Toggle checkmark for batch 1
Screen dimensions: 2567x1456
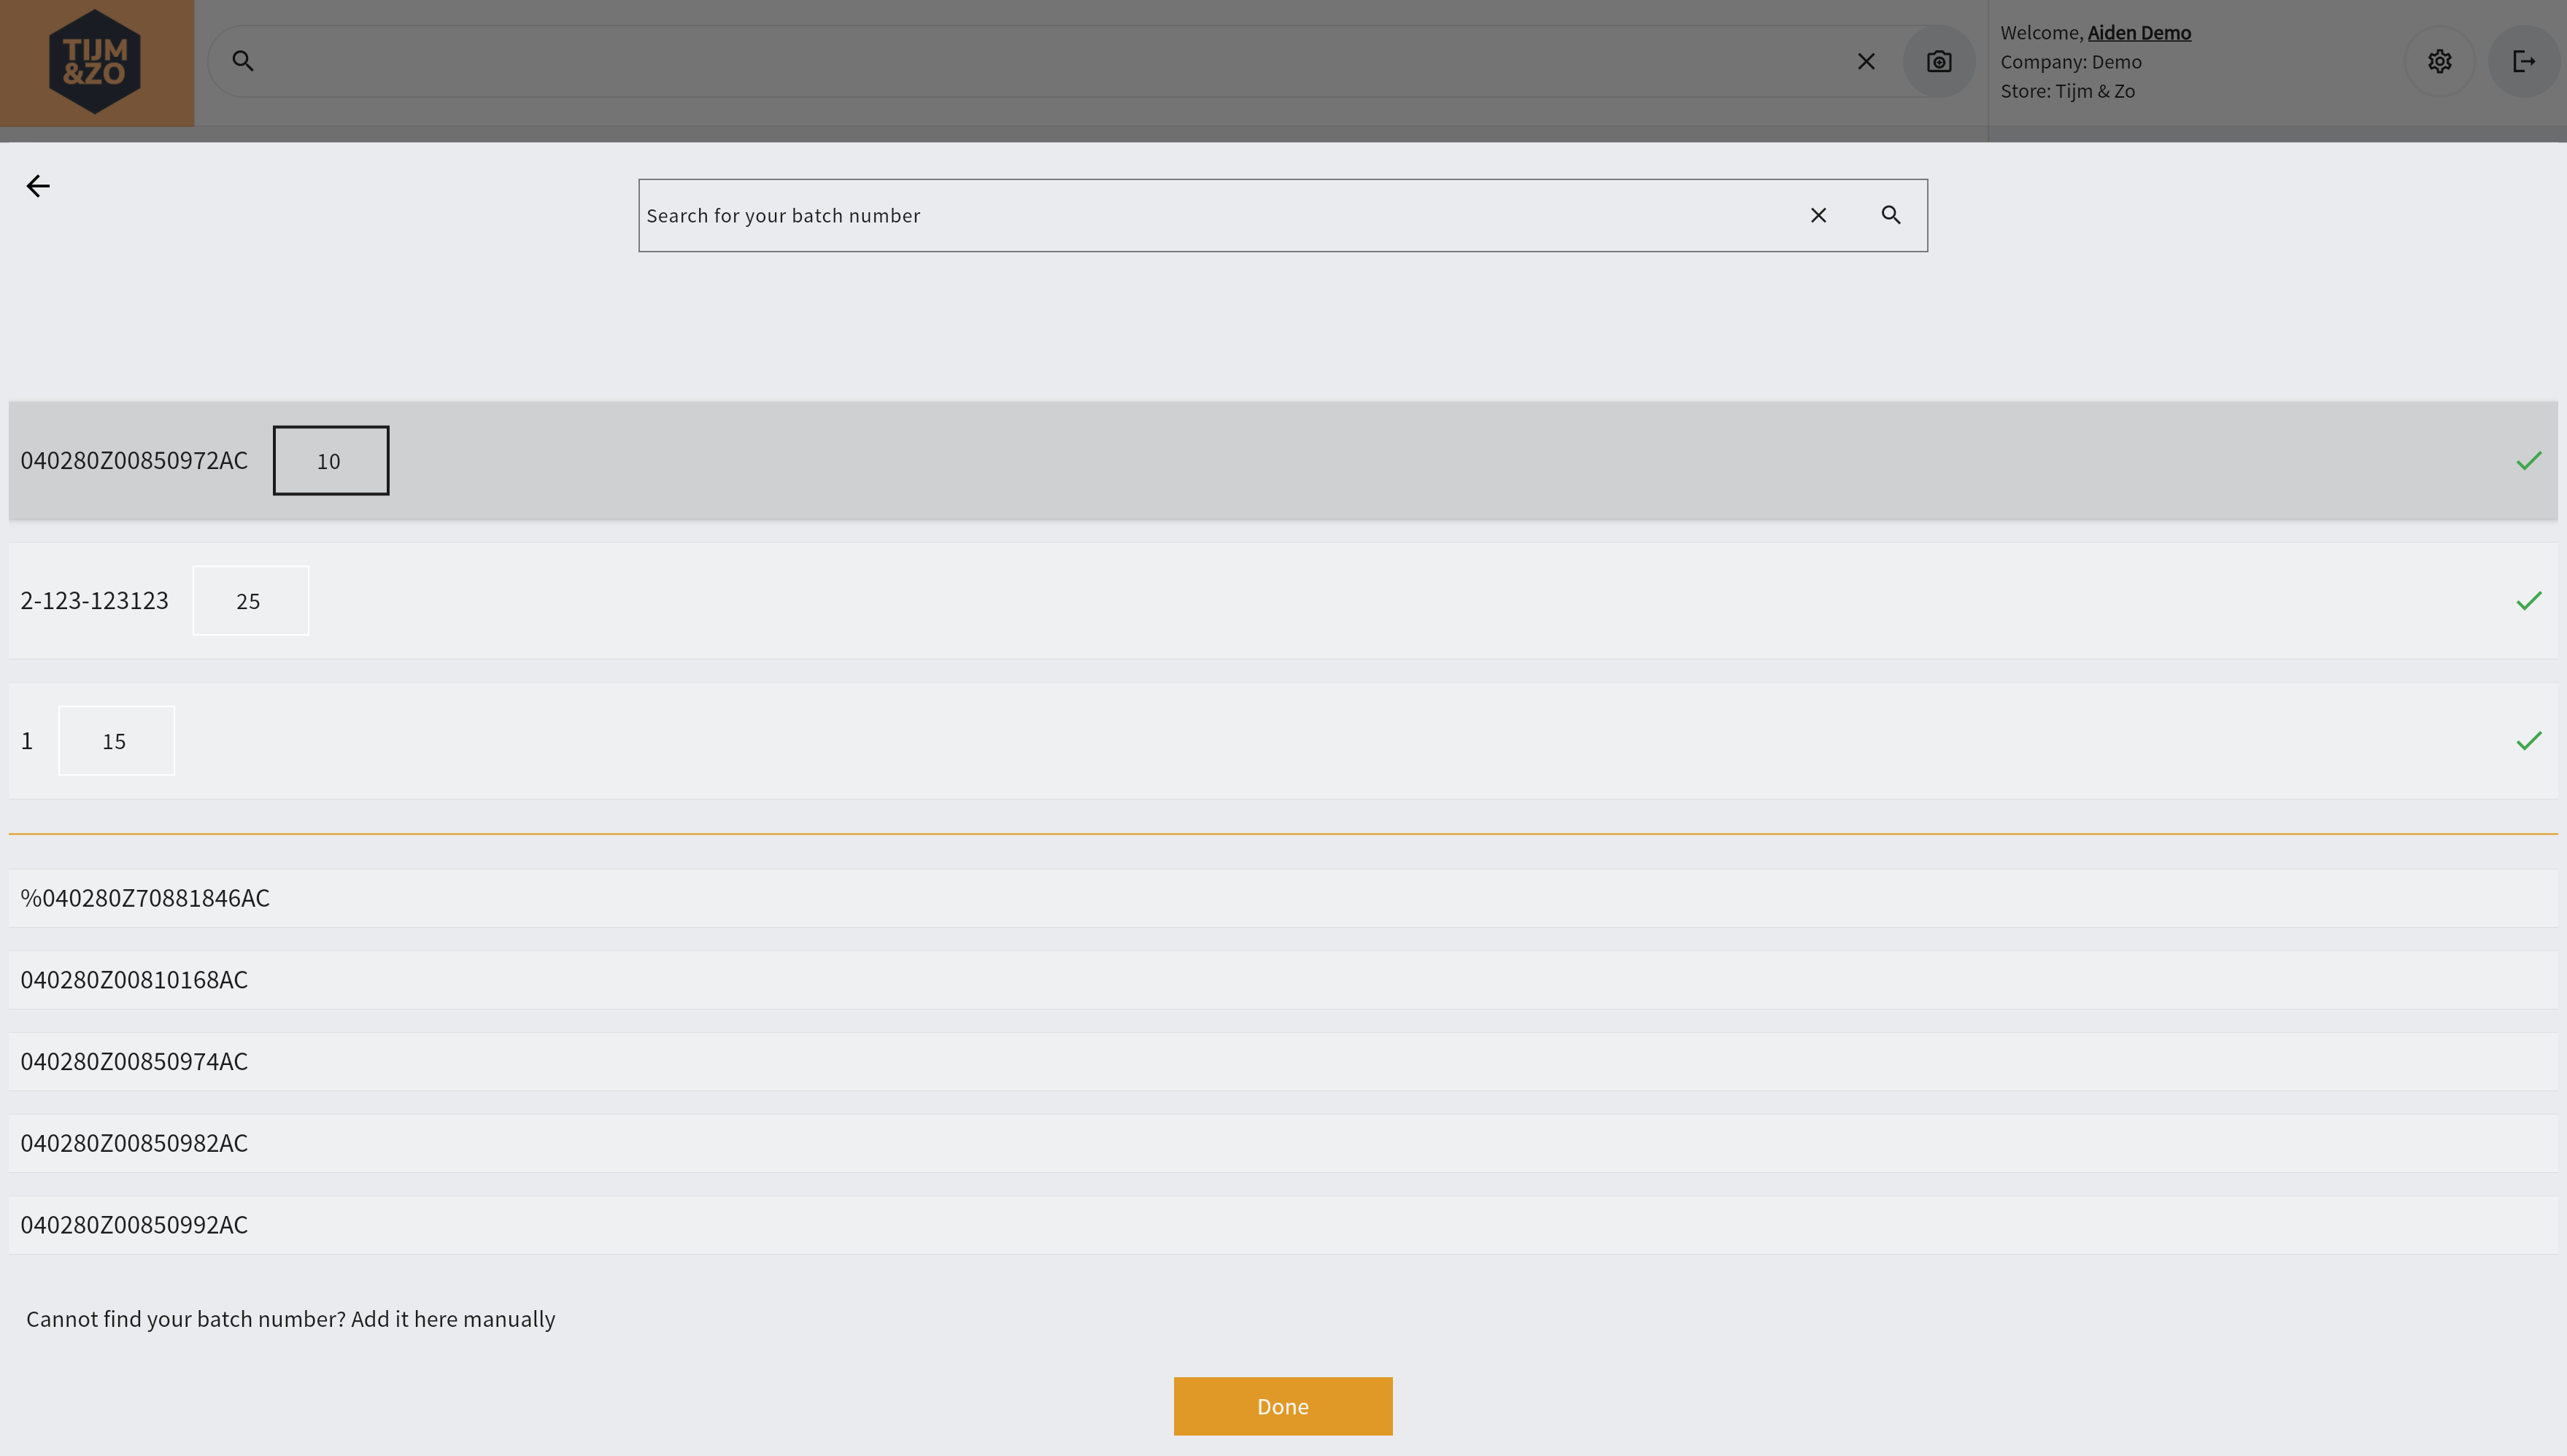[x=2528, y=741]
